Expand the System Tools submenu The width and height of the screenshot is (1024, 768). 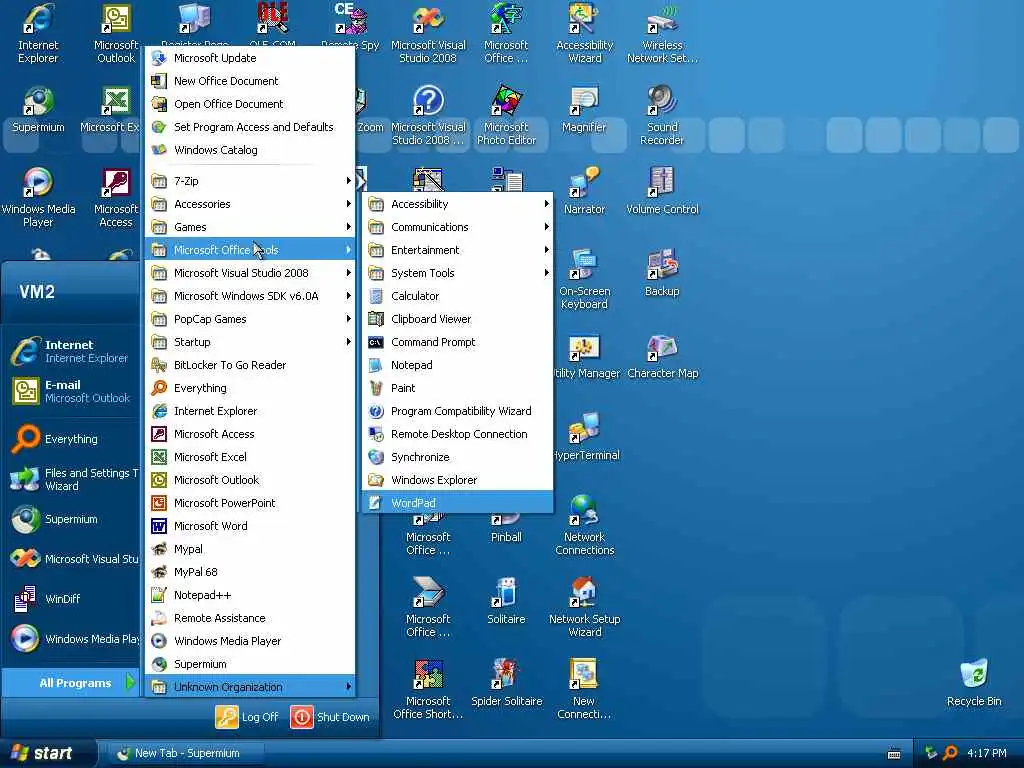point(457,273)
